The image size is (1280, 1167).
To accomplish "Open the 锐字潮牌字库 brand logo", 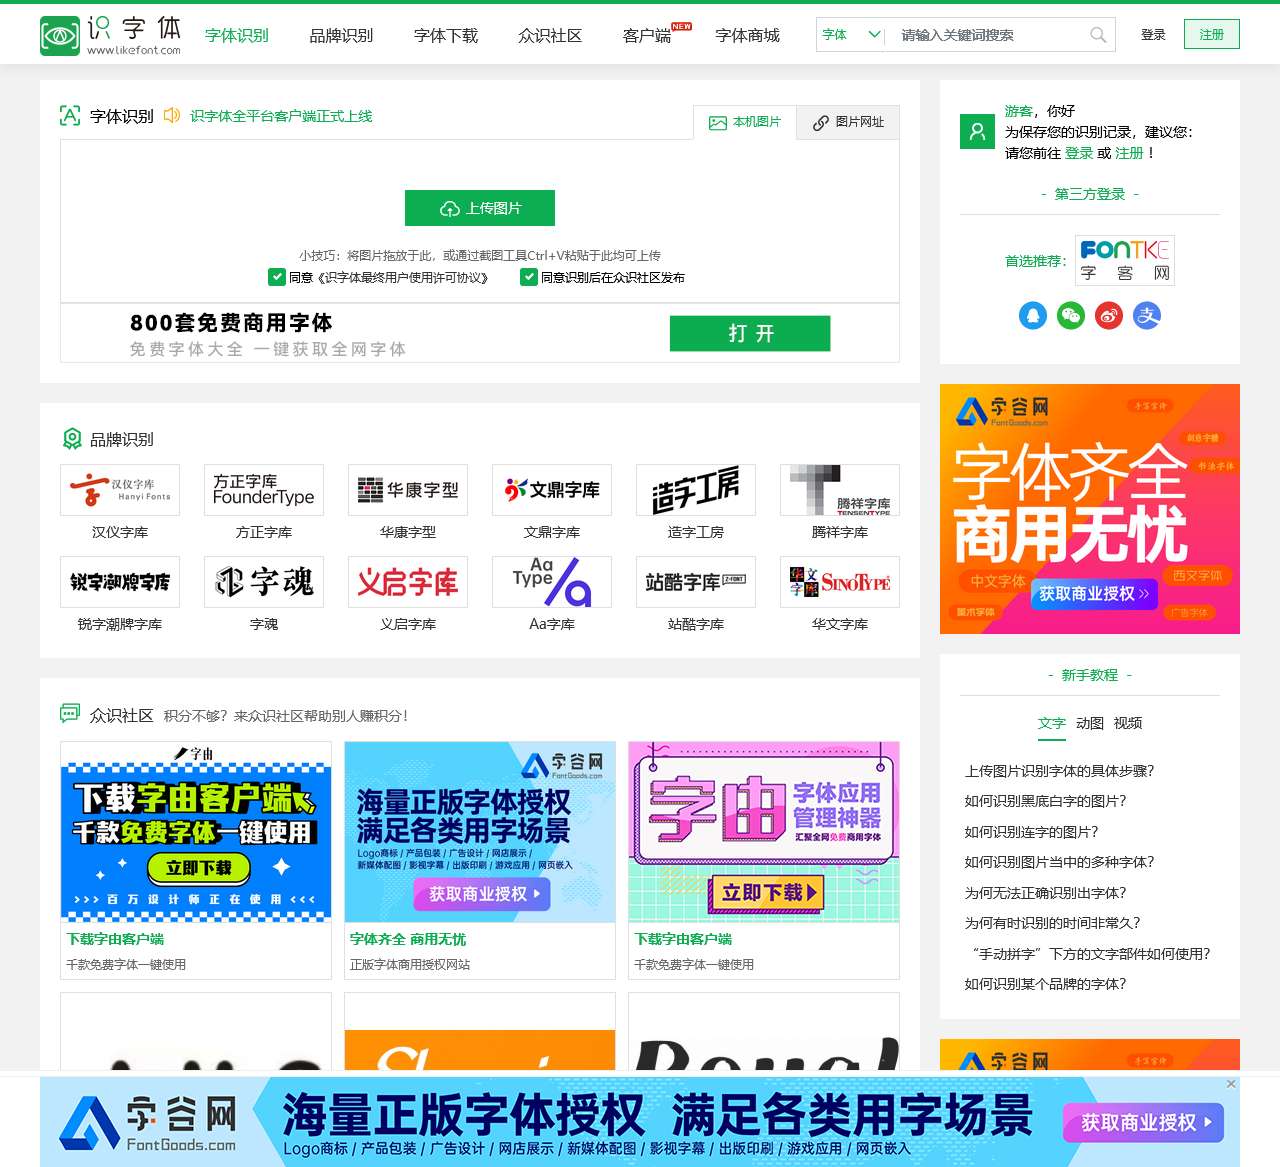I will pos(120,582).
